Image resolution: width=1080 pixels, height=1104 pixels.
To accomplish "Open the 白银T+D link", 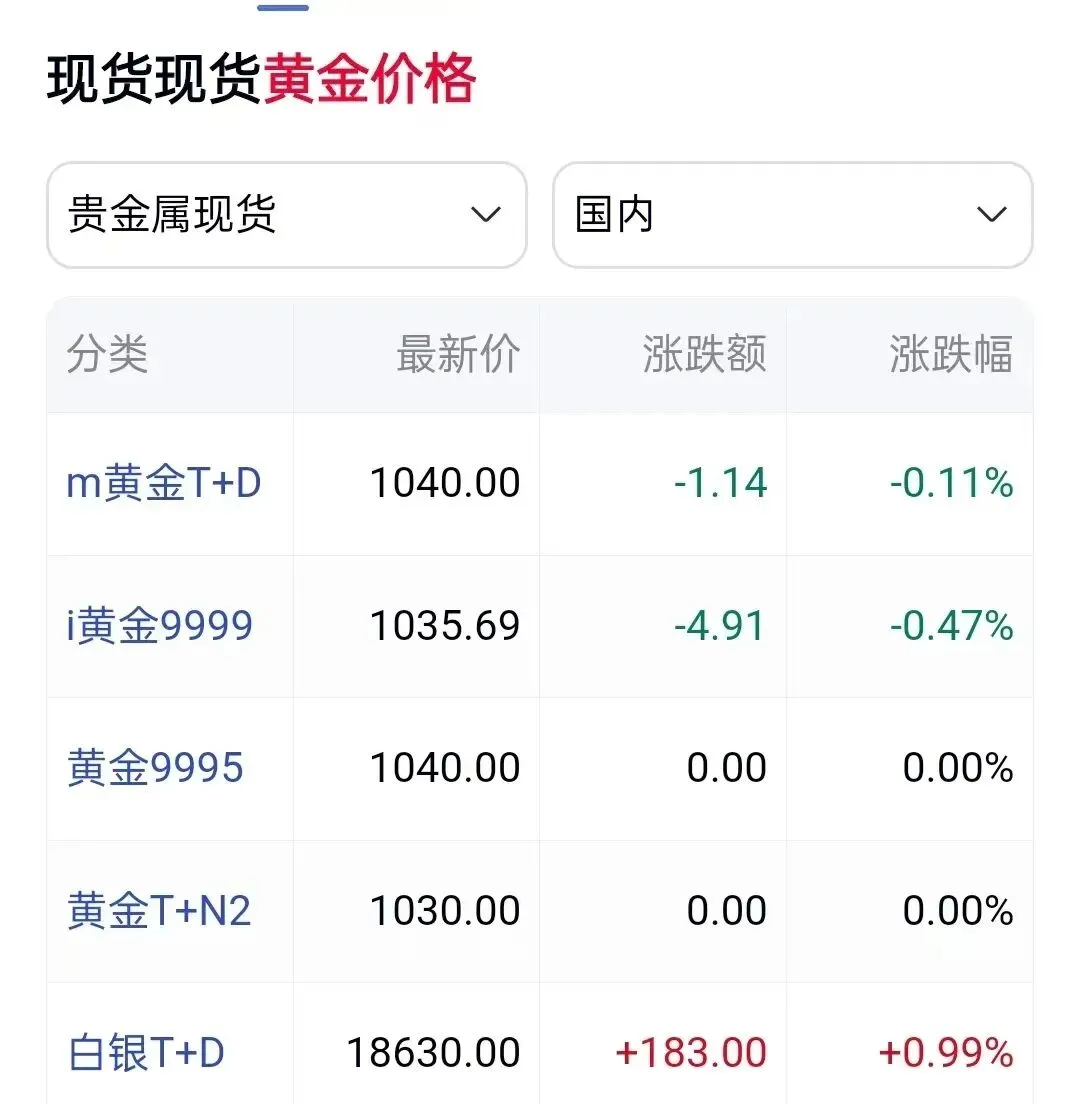I will pos(146,1053).
